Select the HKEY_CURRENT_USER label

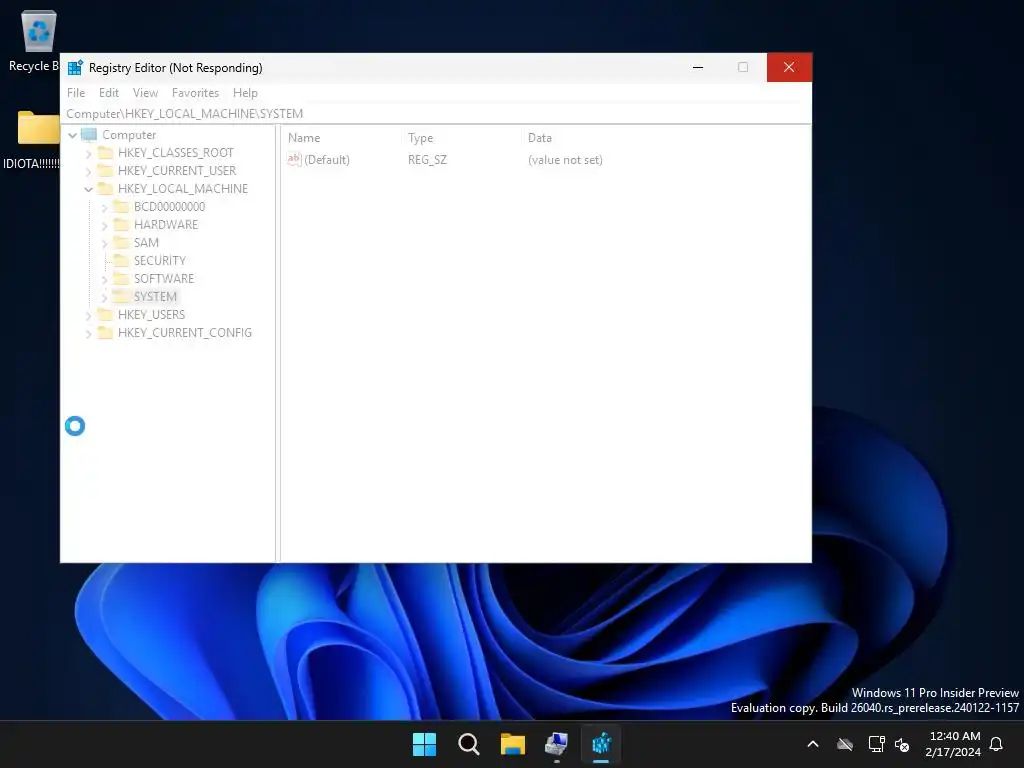[x=177, y=170]
